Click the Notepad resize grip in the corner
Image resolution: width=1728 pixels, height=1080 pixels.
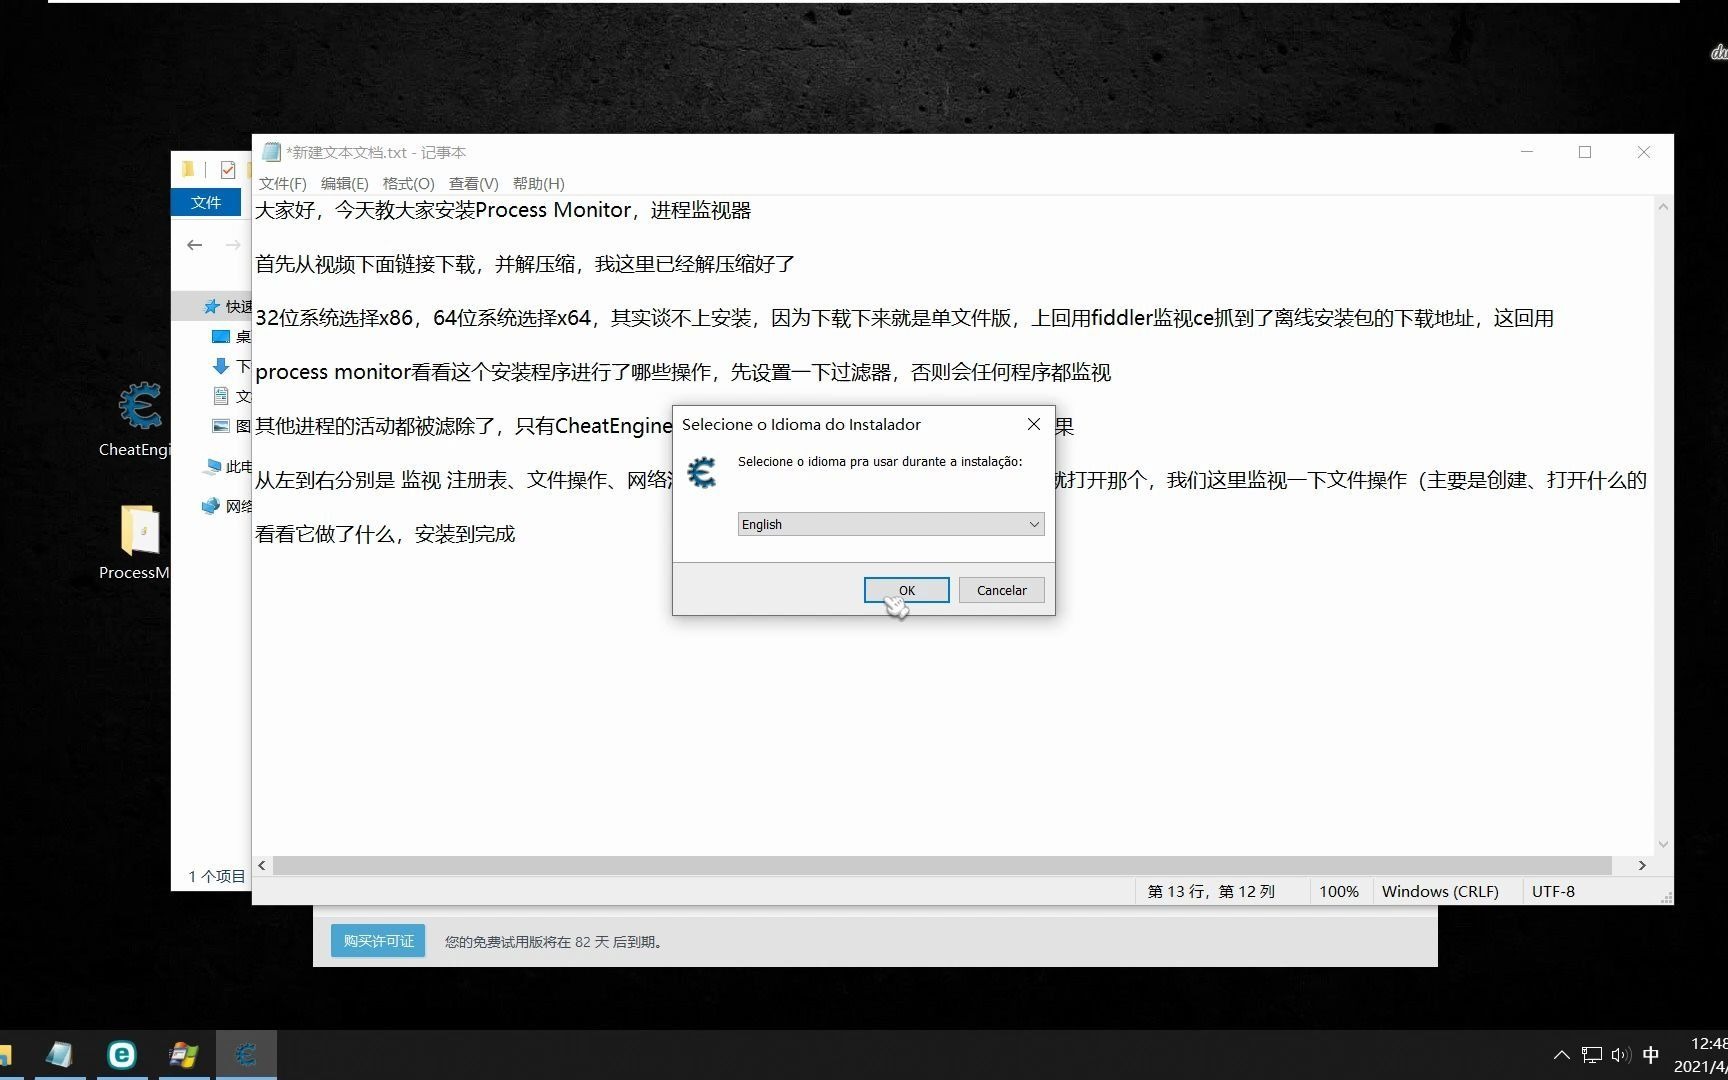tap(1665, 897)
